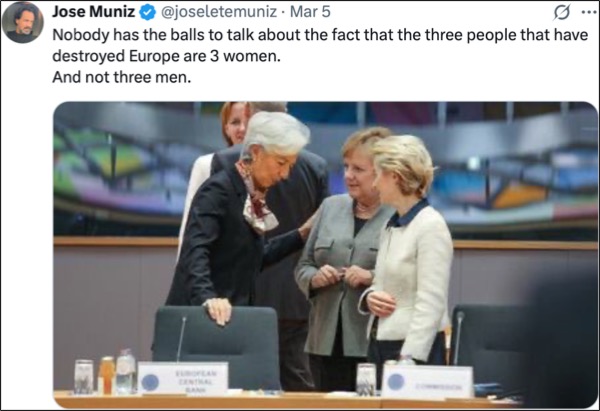Viewport: 600px width, 411px height.
Task: Click the European Central Bank nameplate in photo
Action: pyautogui.click(x=183, y=378)
